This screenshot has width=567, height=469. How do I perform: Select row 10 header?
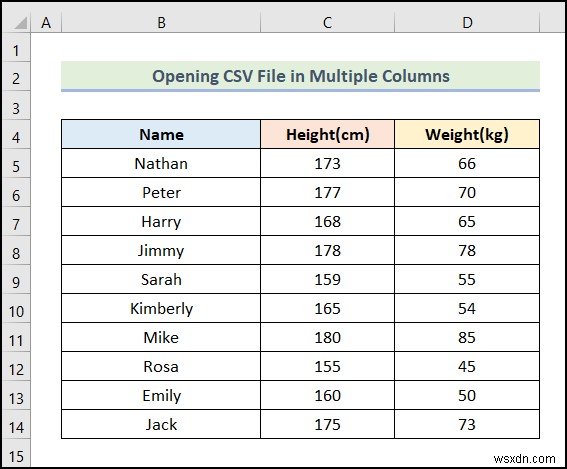click(17, 311)
